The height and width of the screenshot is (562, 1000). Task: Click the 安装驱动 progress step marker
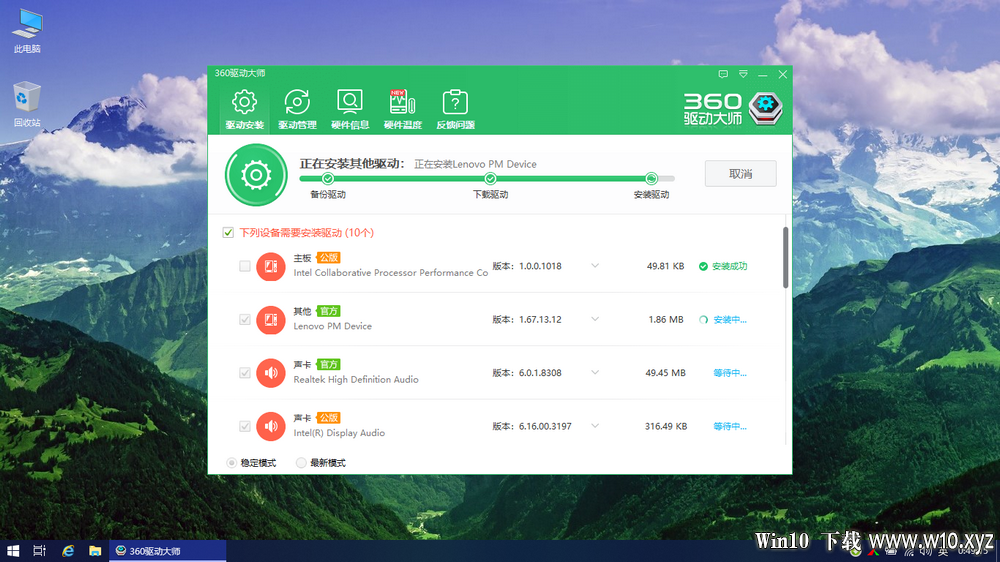pos(651,179)
